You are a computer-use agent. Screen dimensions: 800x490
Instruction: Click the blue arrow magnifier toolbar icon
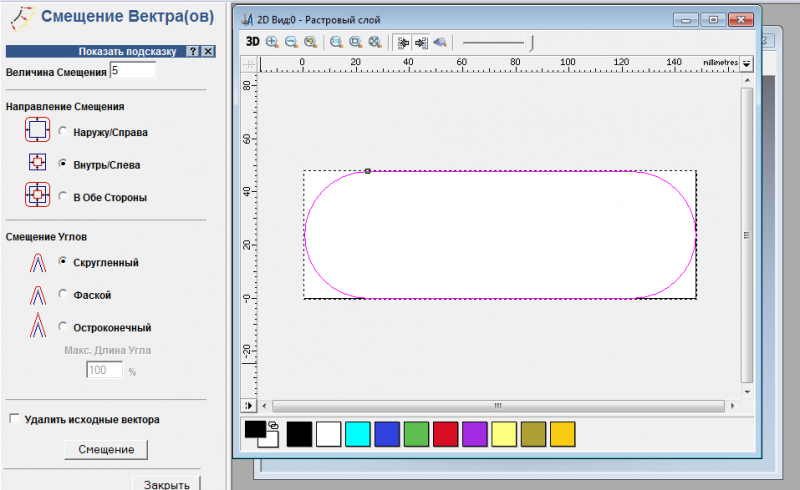(440, 42)
